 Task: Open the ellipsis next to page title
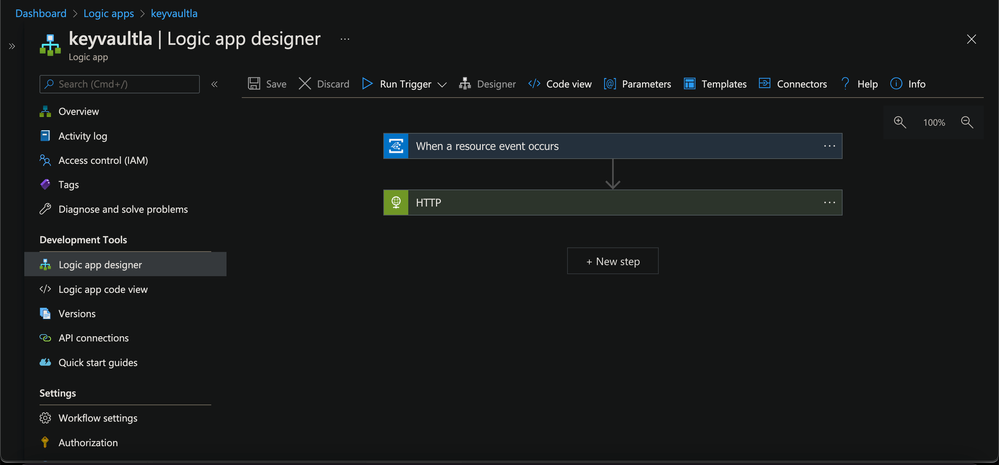[345, 39]
